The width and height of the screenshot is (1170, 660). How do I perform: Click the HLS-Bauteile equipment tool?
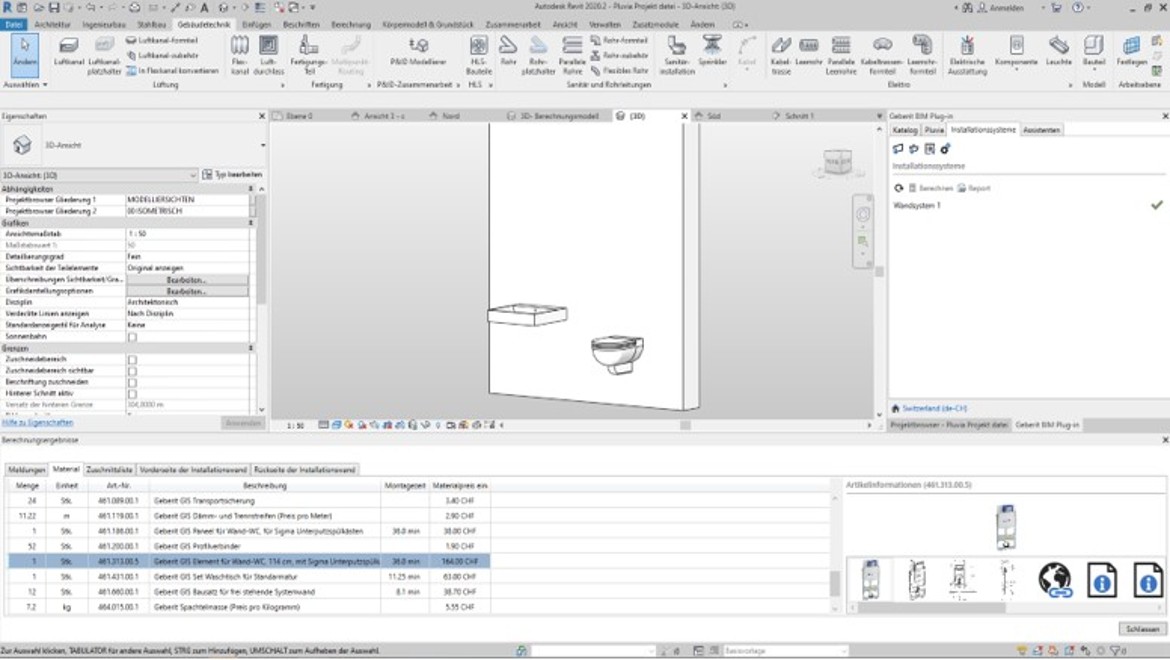(478, 55)
